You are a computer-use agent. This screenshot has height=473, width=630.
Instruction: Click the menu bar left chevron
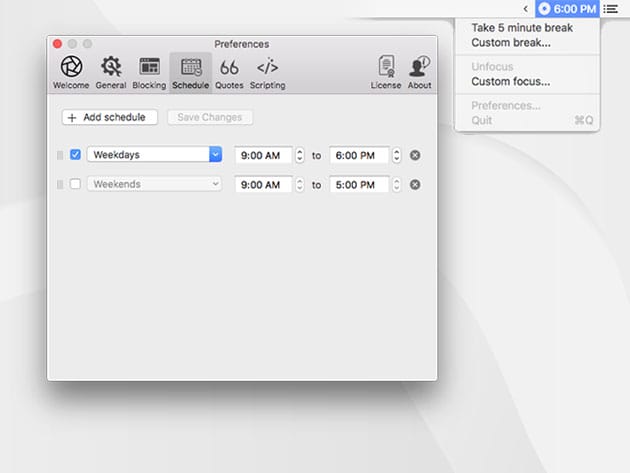(x=526, y=8)
